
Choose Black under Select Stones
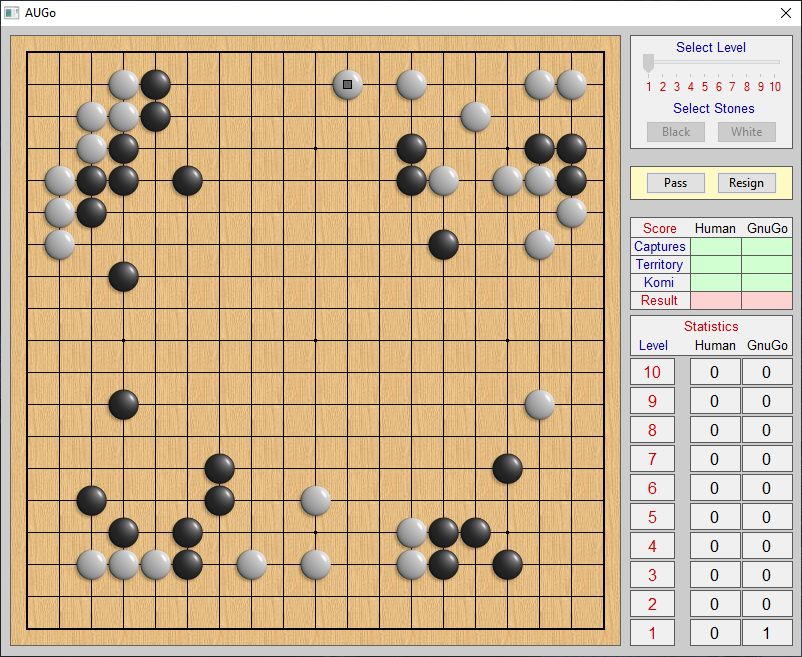click(x=676, y=132)
